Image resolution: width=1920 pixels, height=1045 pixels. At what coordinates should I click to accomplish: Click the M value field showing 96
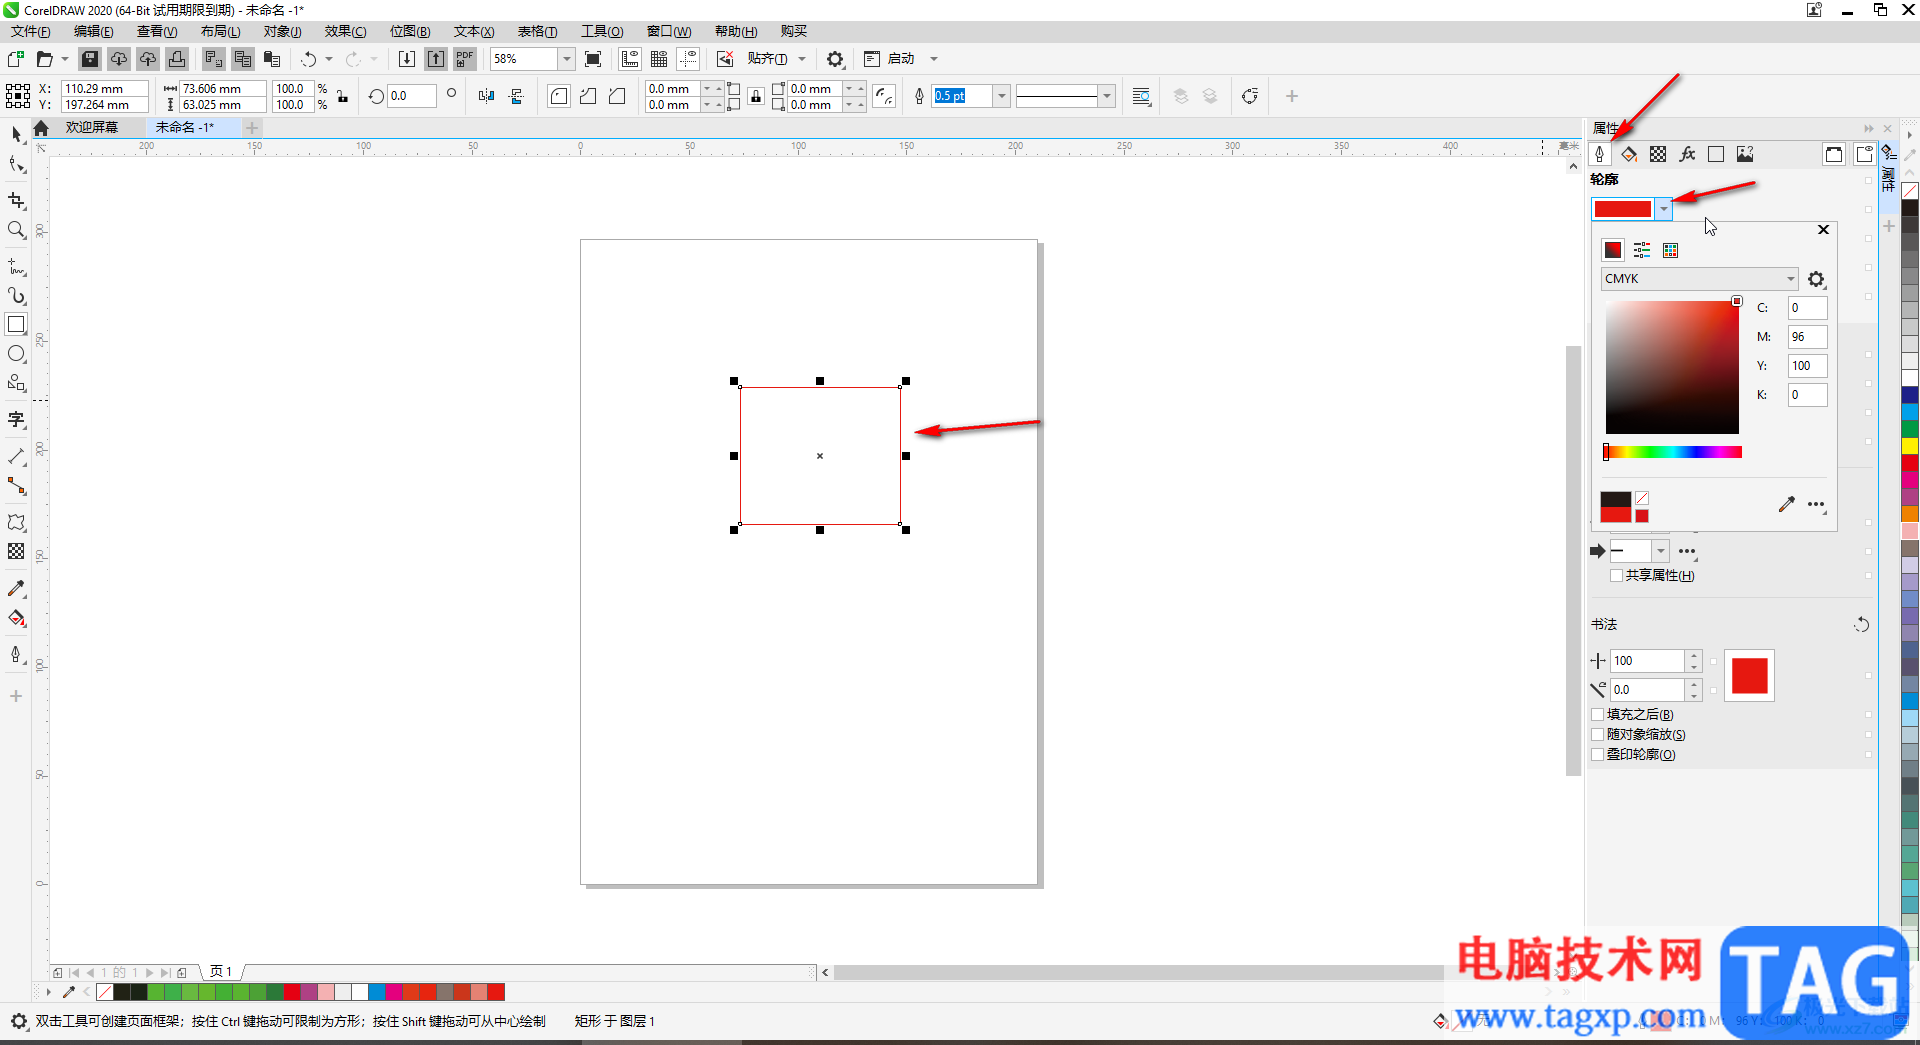[x=1807, y=337]
